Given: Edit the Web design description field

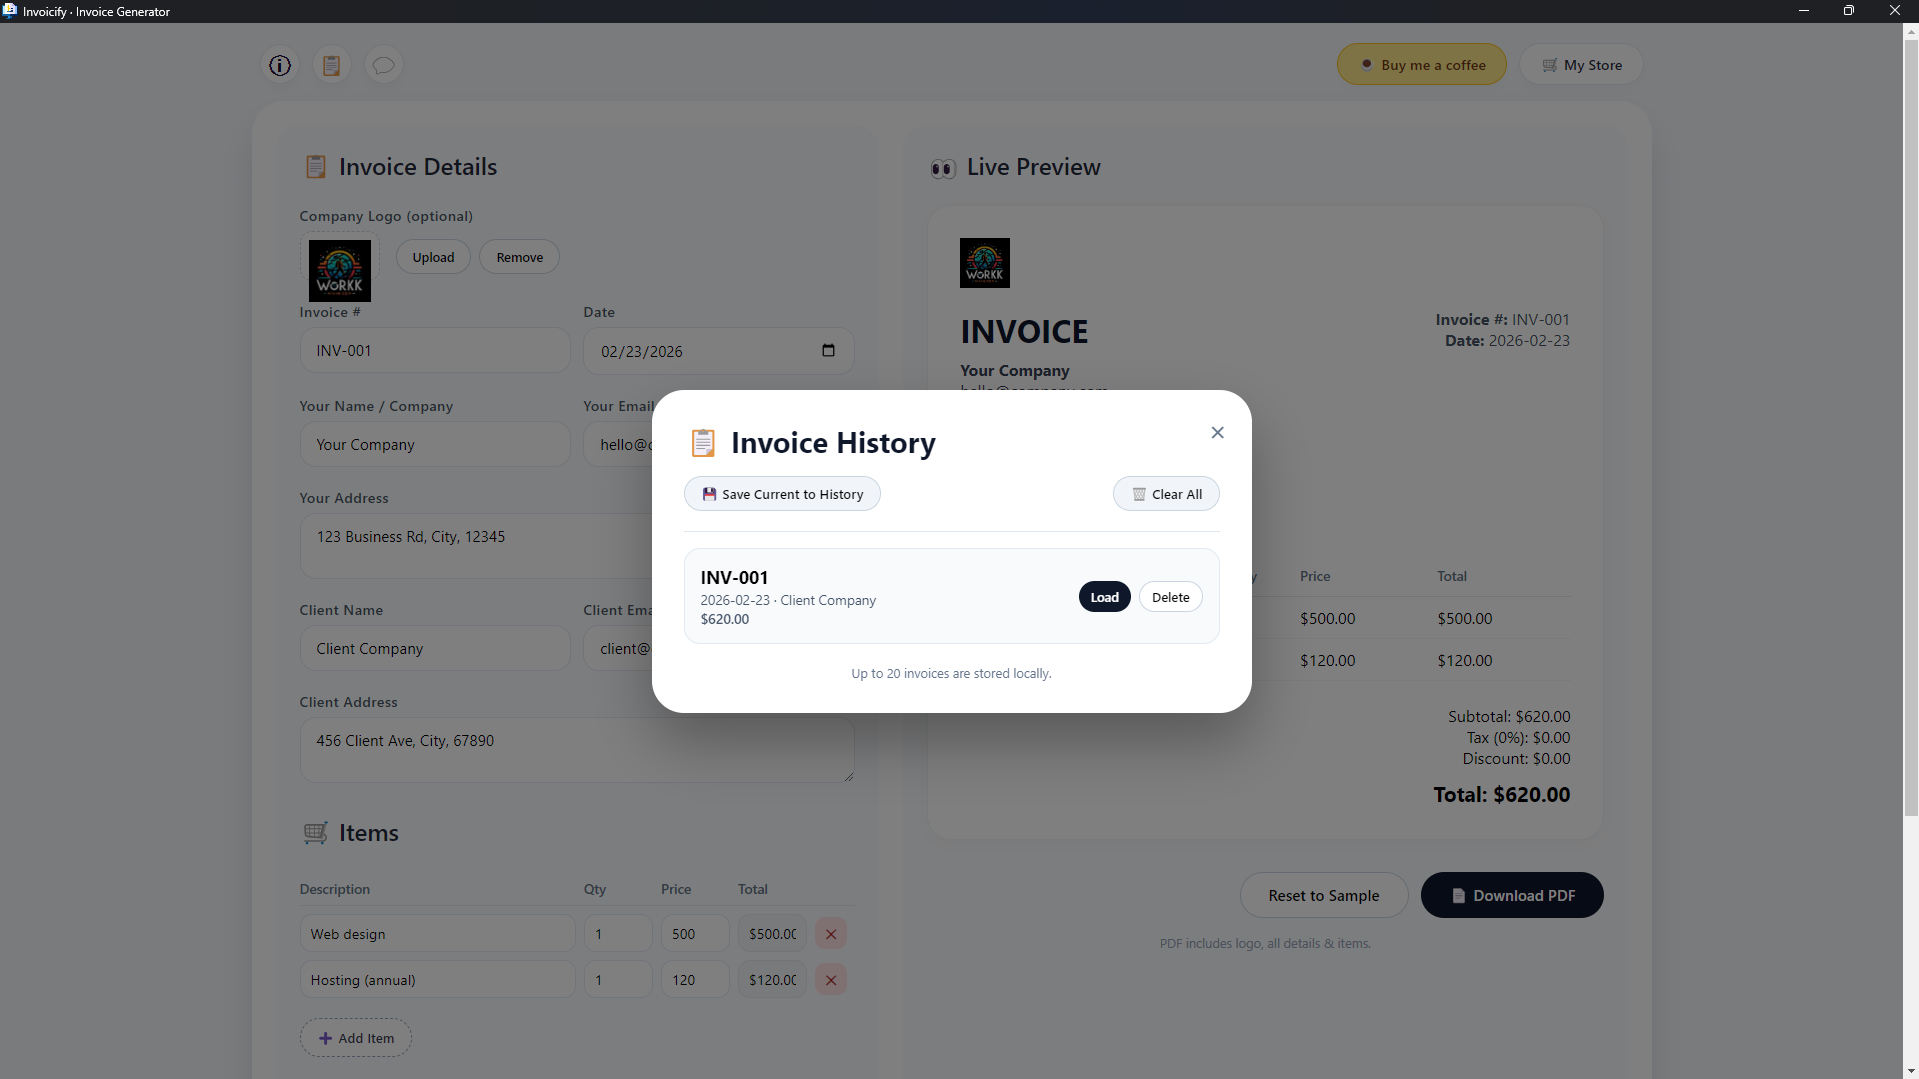Looking at the screenshot, I should (x=437, y=934).
